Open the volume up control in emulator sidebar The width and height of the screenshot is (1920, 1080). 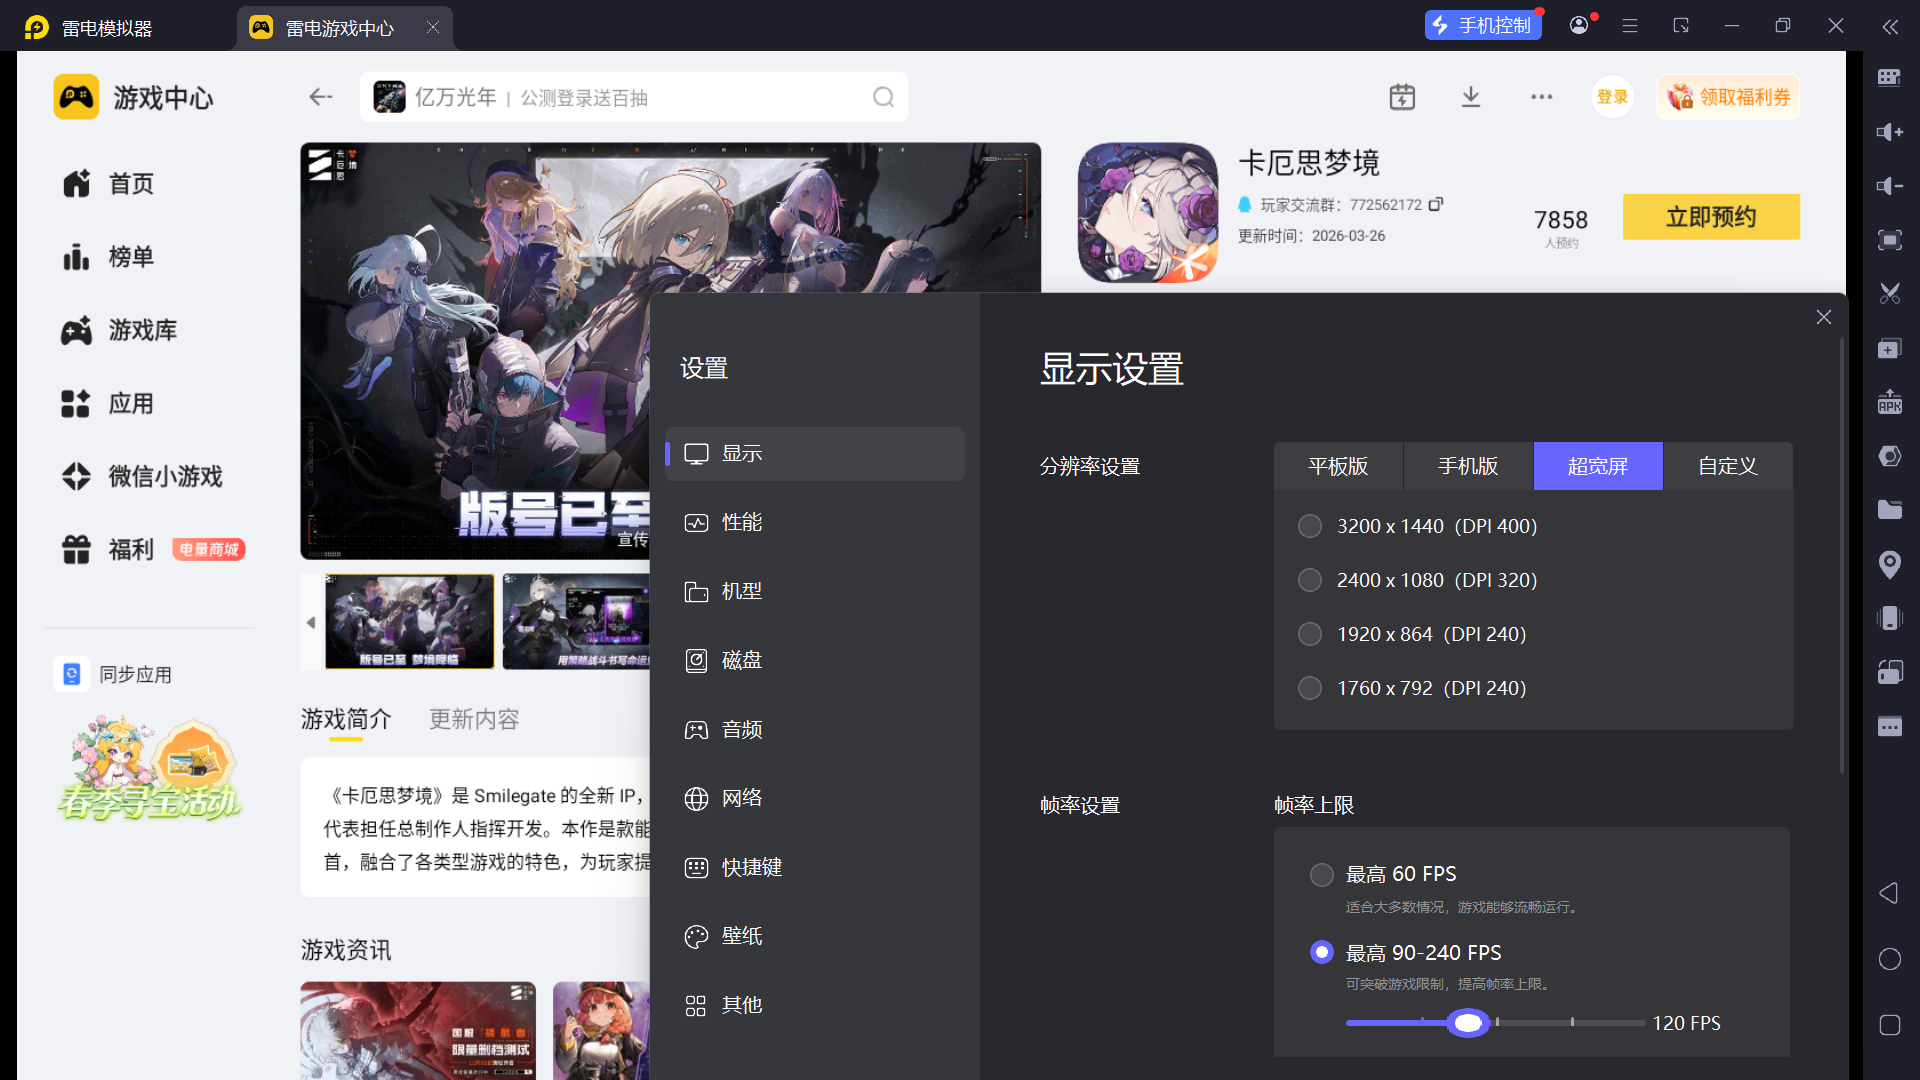(x=1890, y=132)
